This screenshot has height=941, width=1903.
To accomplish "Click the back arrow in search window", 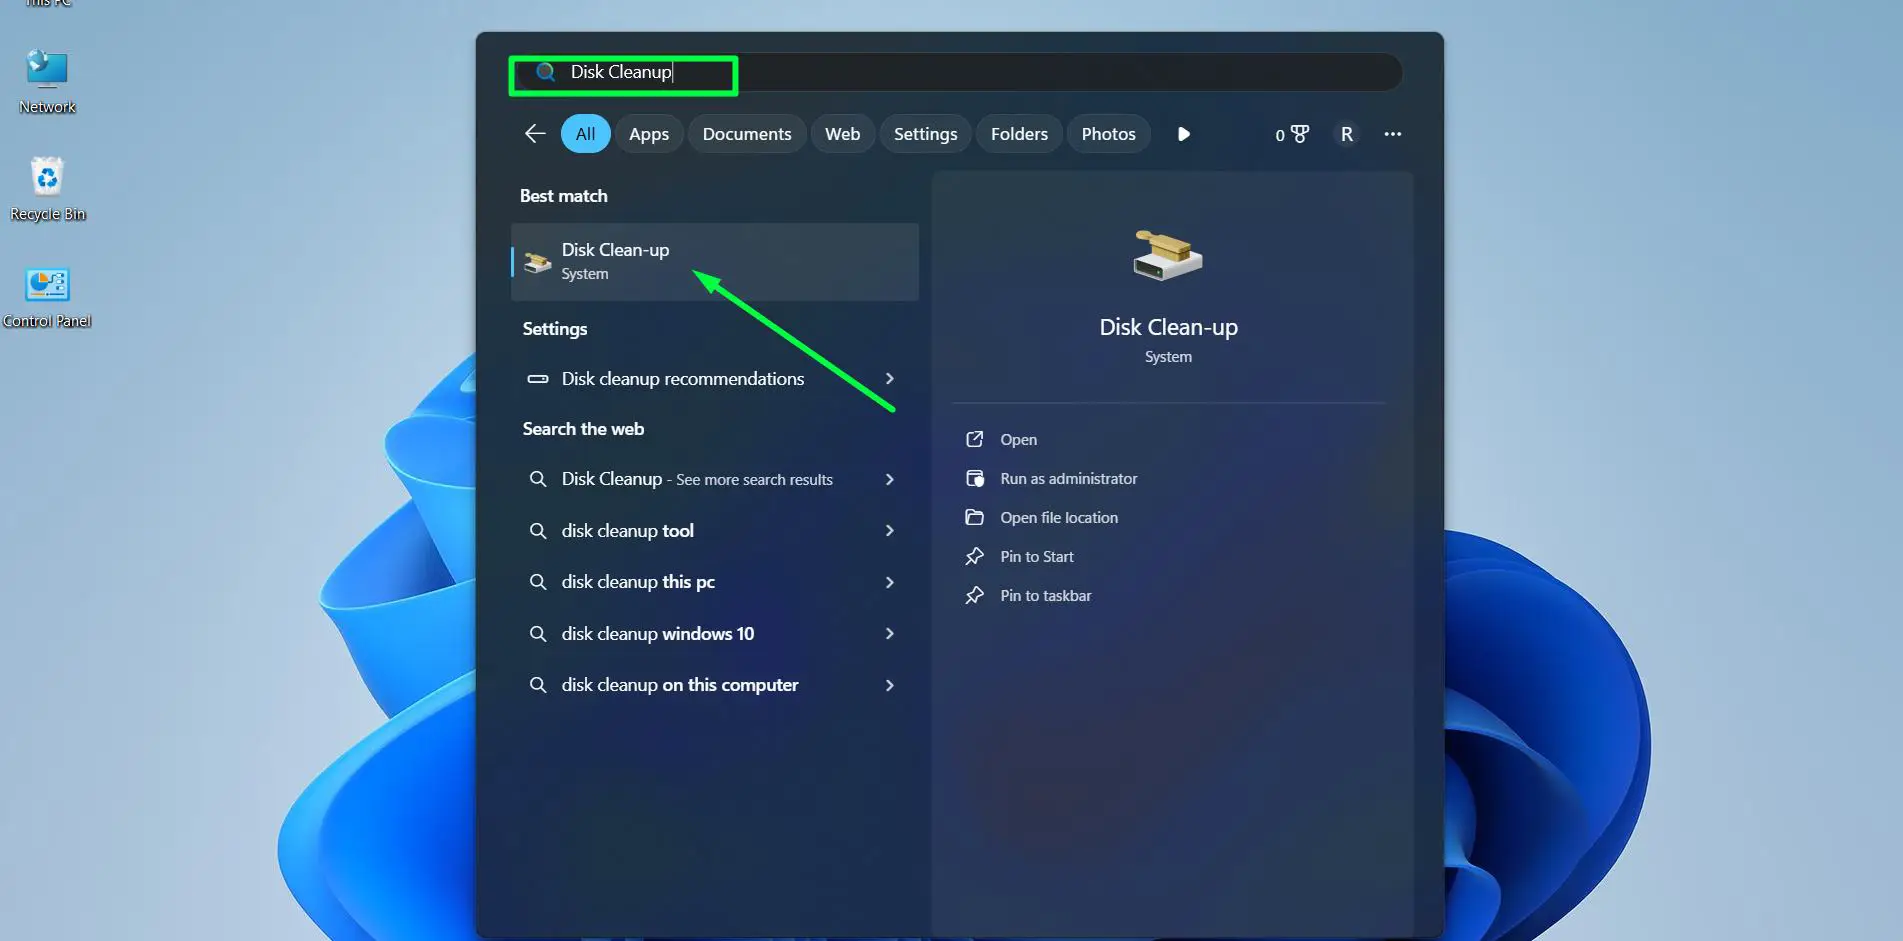I will pyautogui.click(x=534, y=133).
